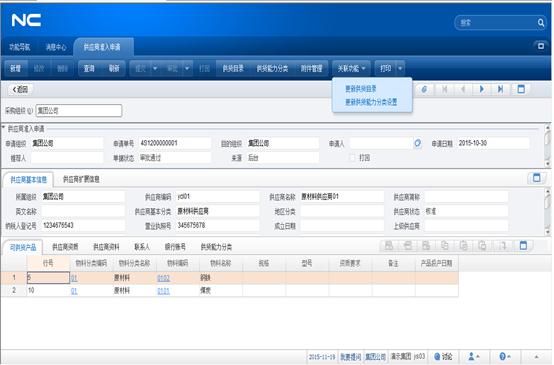
Task: Click the search magnifier icon in header
Action: (540, 23)
